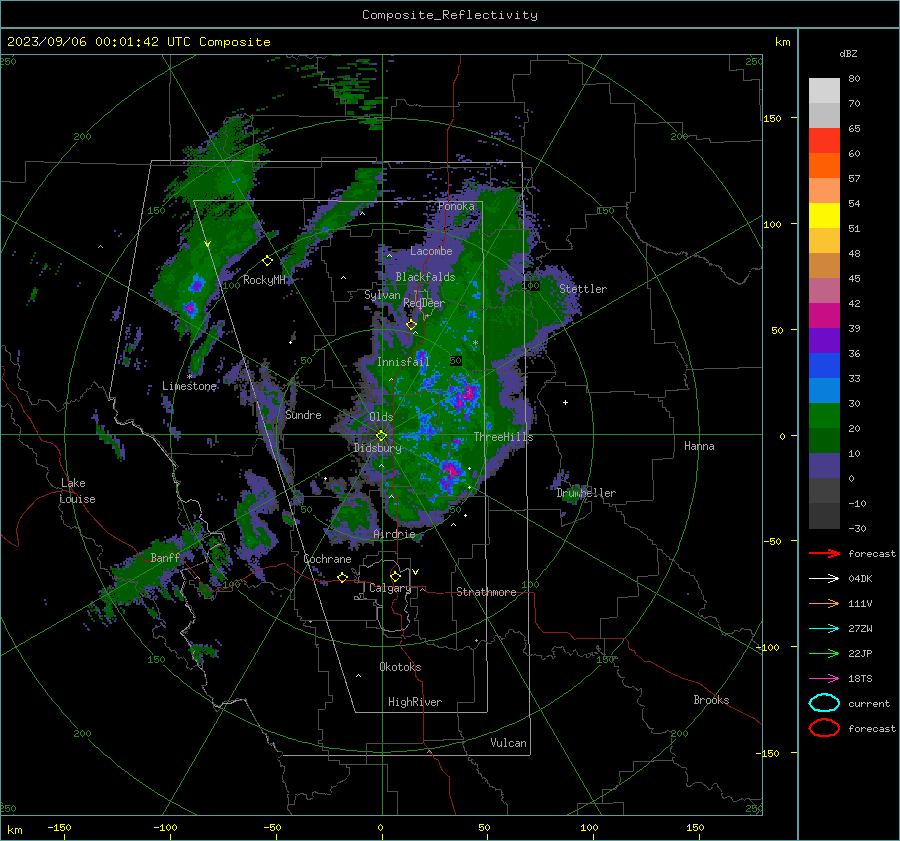900x841 pixels.
Task: Click the Olds town label
Action: tap(381, 417)
